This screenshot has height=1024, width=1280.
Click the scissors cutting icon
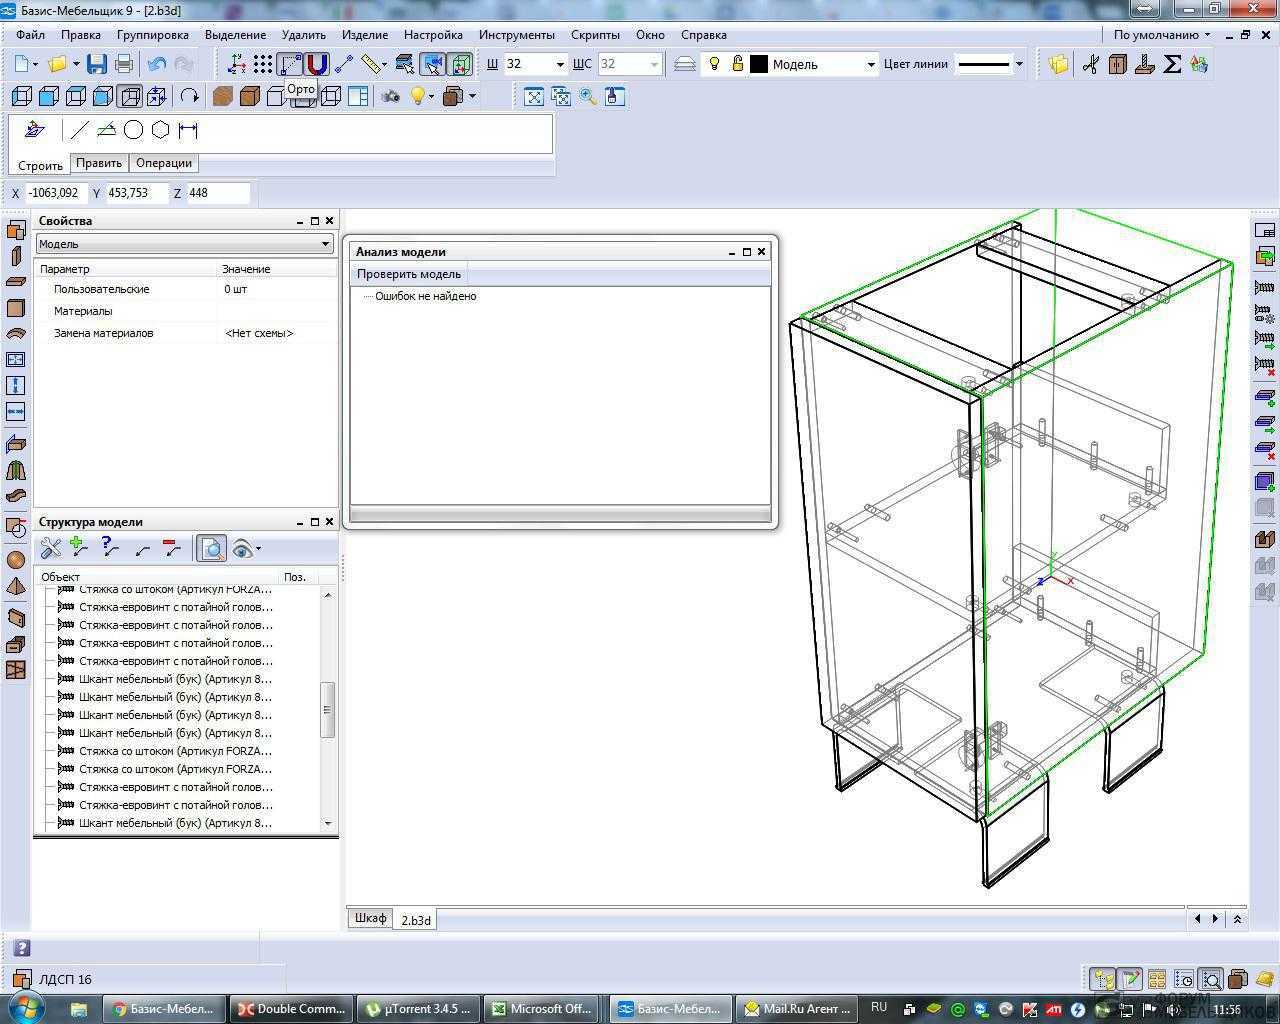(1091, 64)
